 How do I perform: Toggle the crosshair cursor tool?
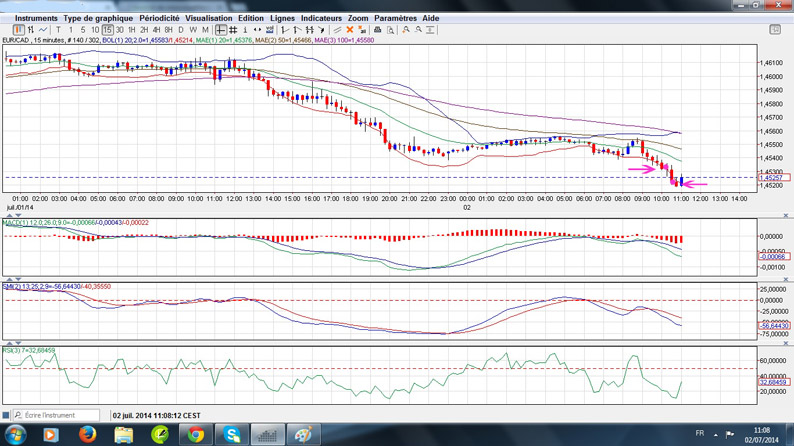point(221,30)
